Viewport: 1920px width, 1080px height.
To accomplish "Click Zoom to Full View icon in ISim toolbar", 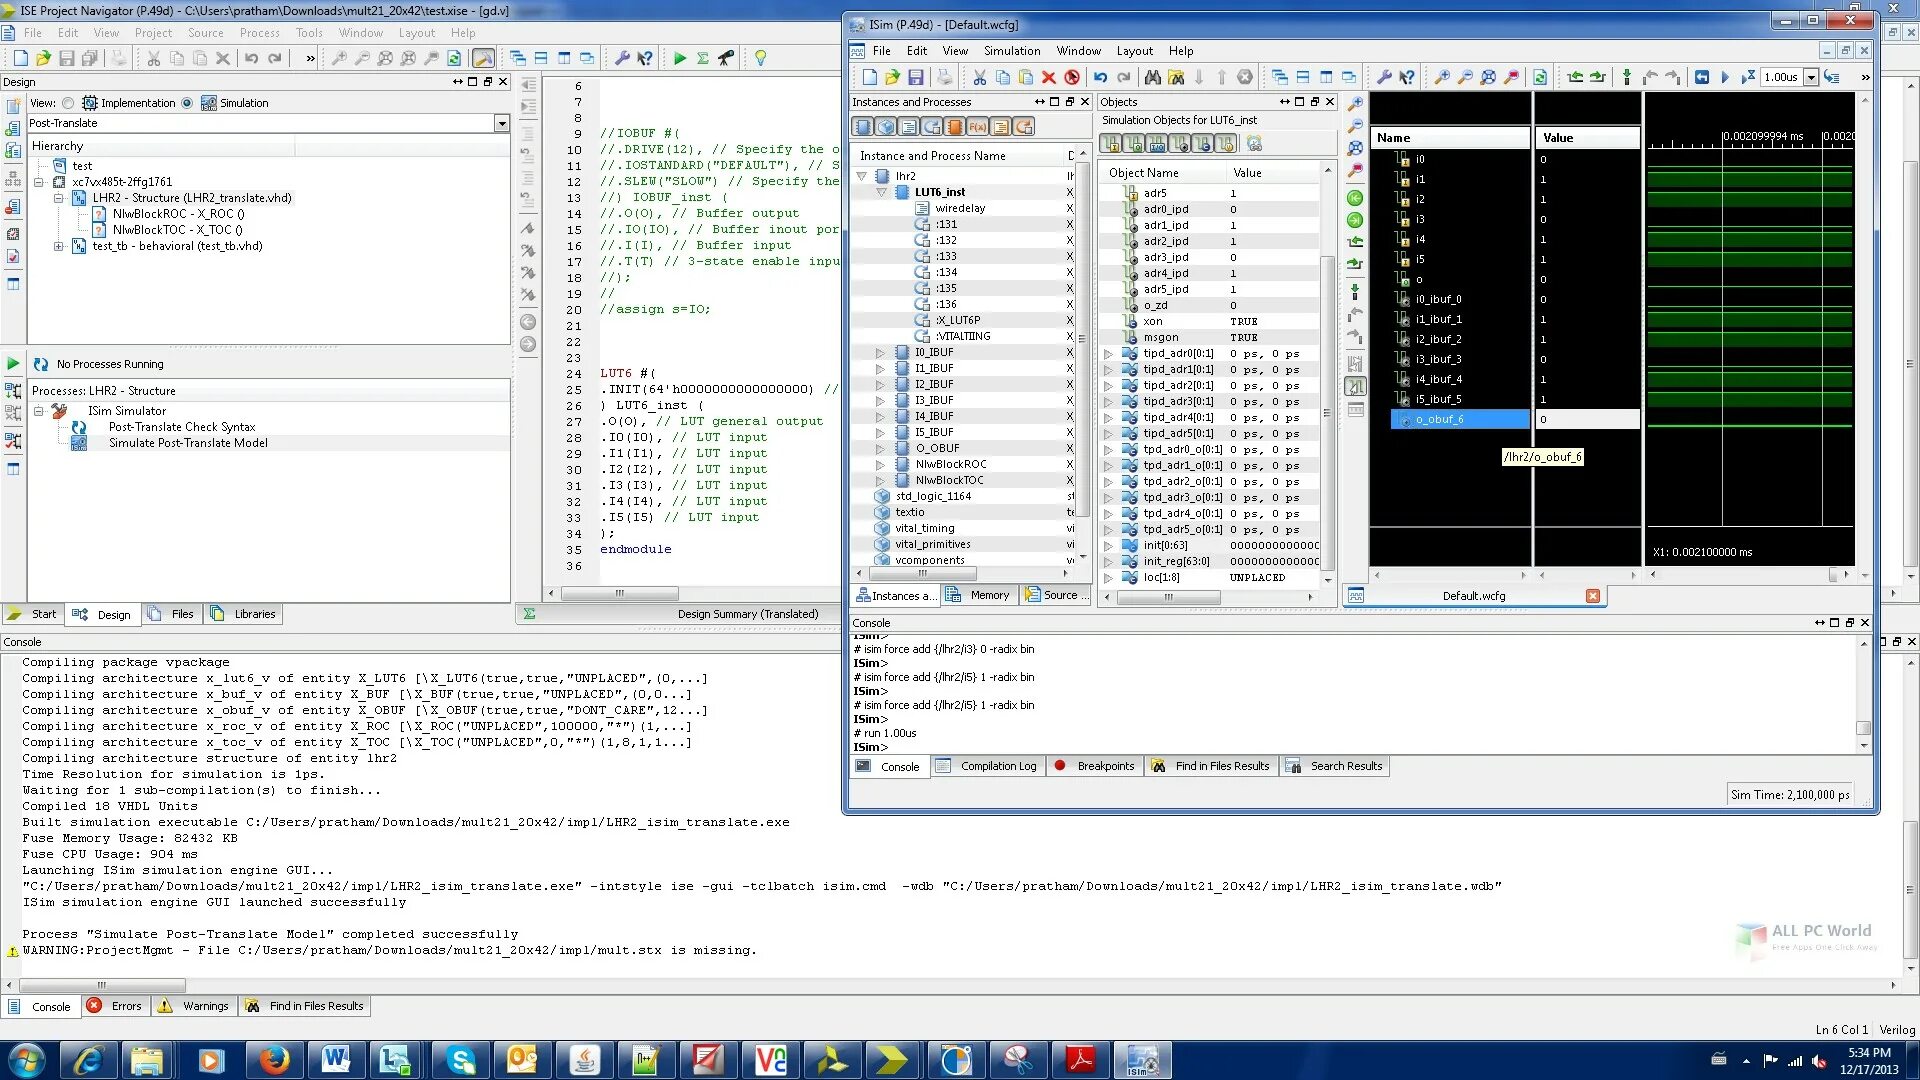I will 1488,77.
